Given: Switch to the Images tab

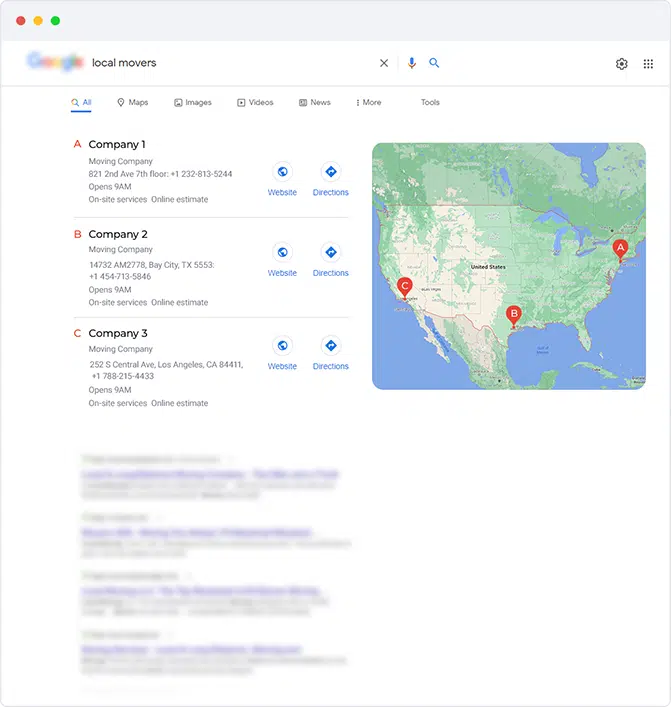Looking at the screenshot, I should 193,103.
